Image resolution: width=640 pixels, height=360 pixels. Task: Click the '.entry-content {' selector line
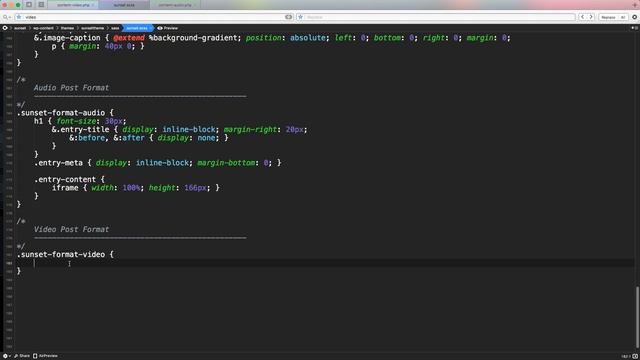pos(69,180)
